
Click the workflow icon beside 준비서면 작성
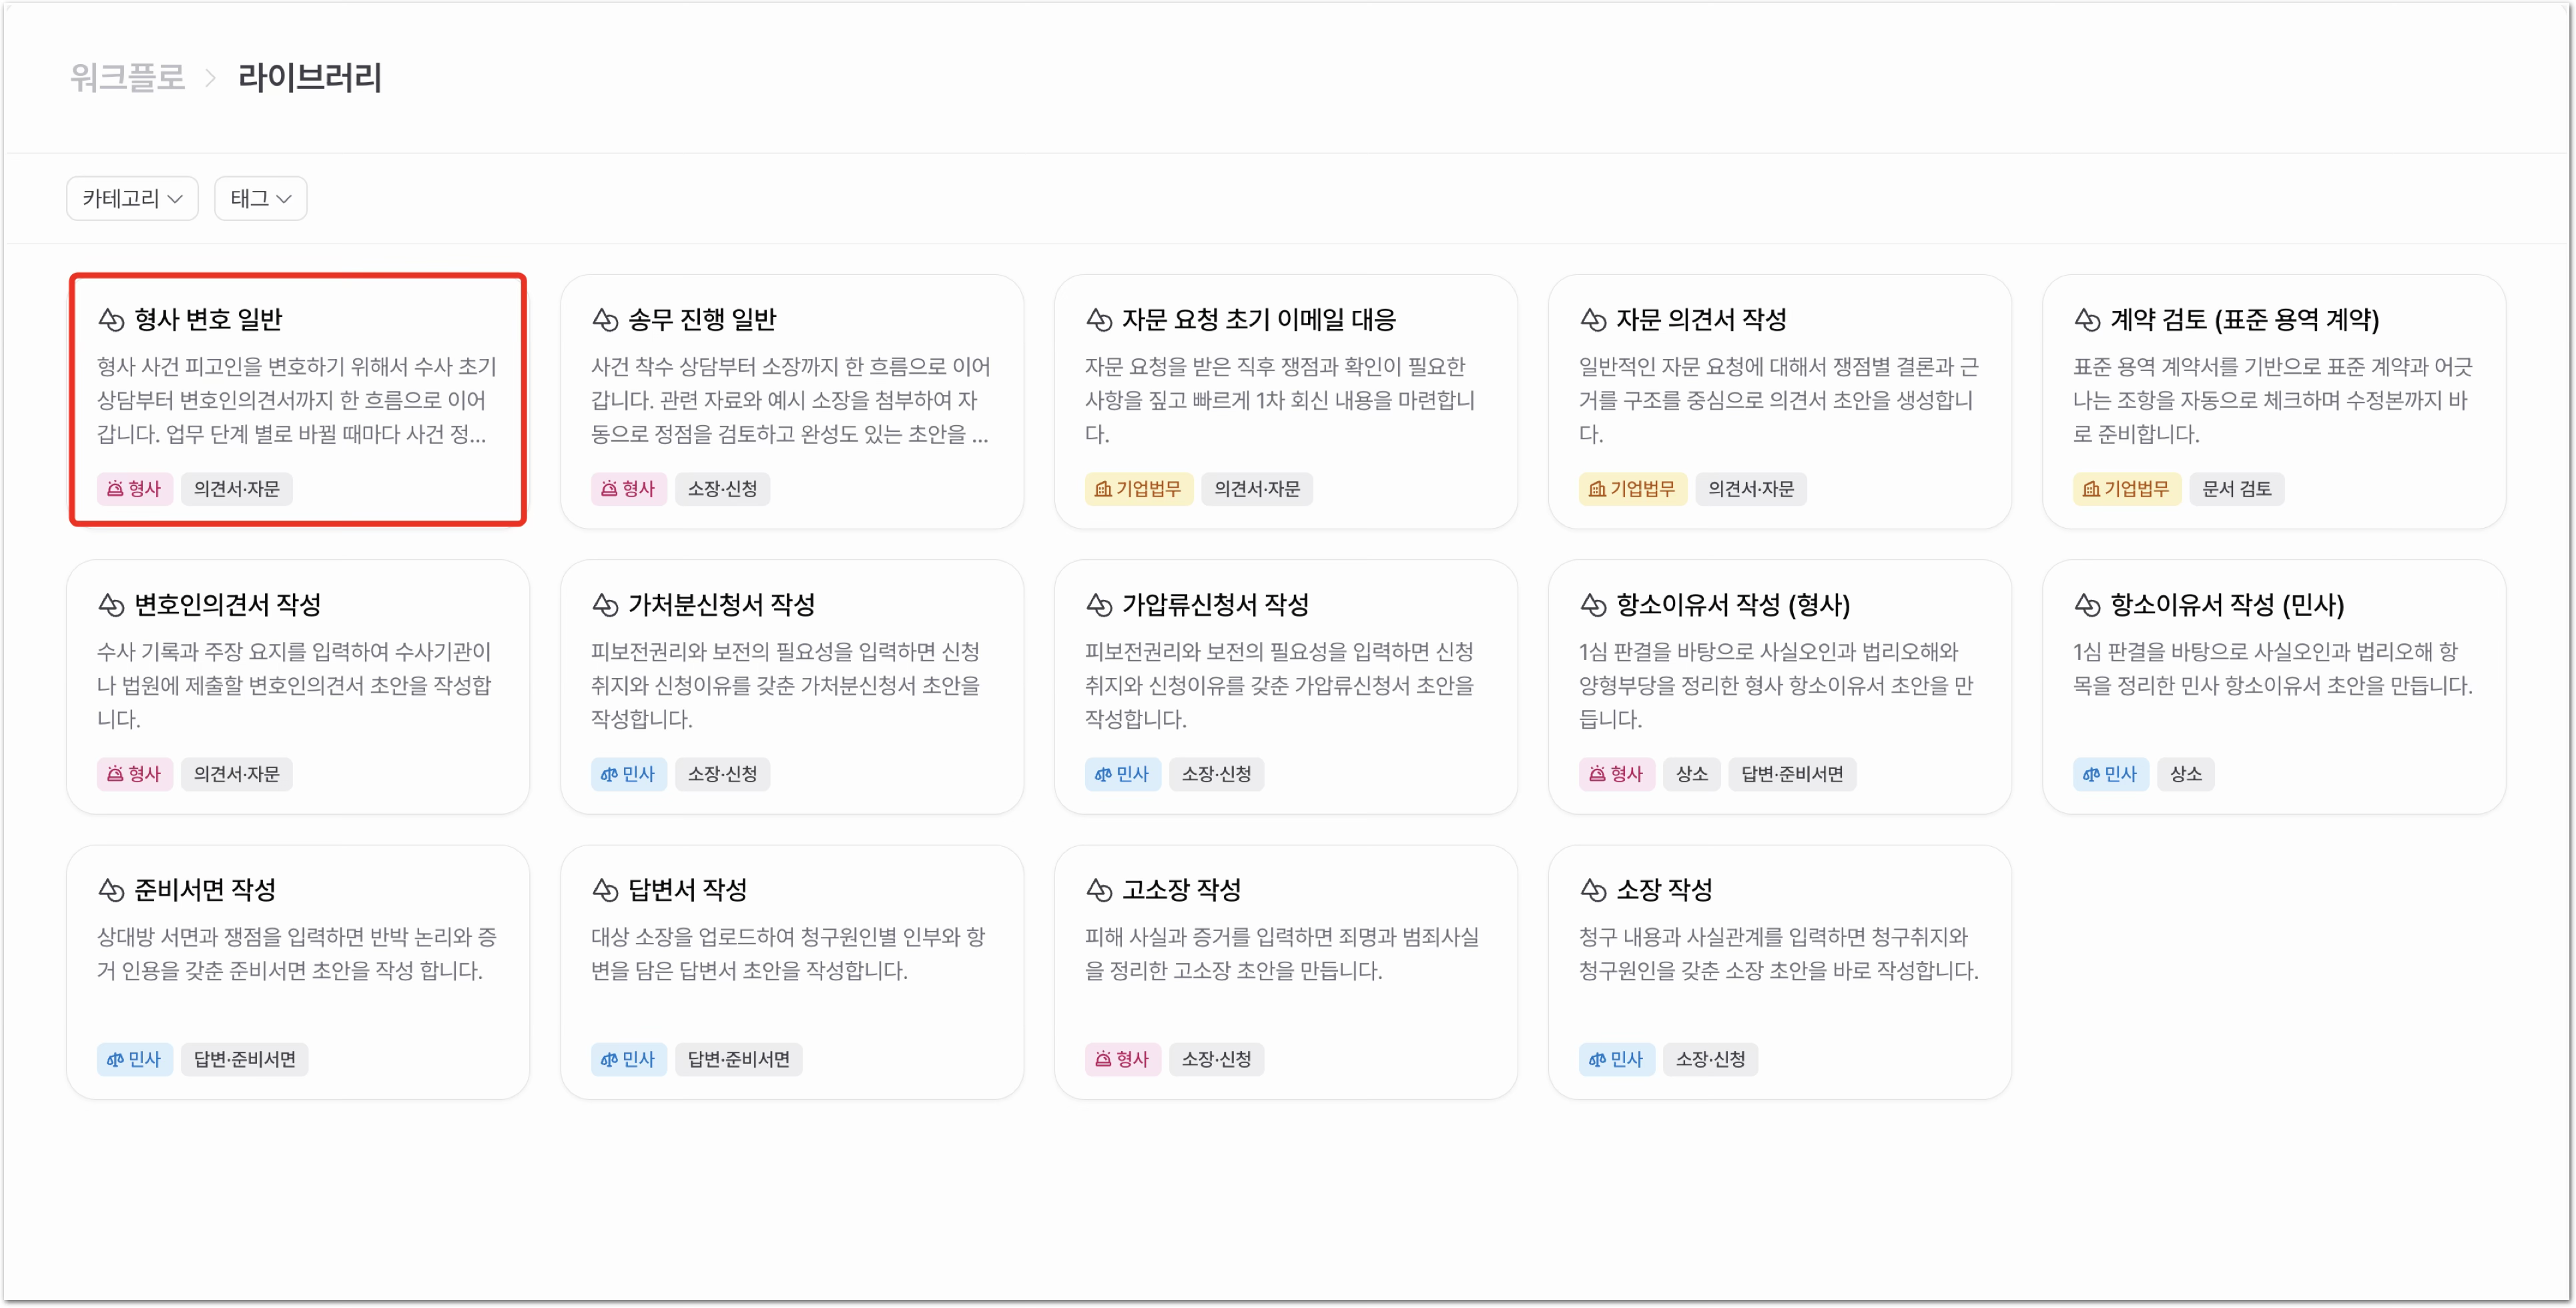(110, 890)
